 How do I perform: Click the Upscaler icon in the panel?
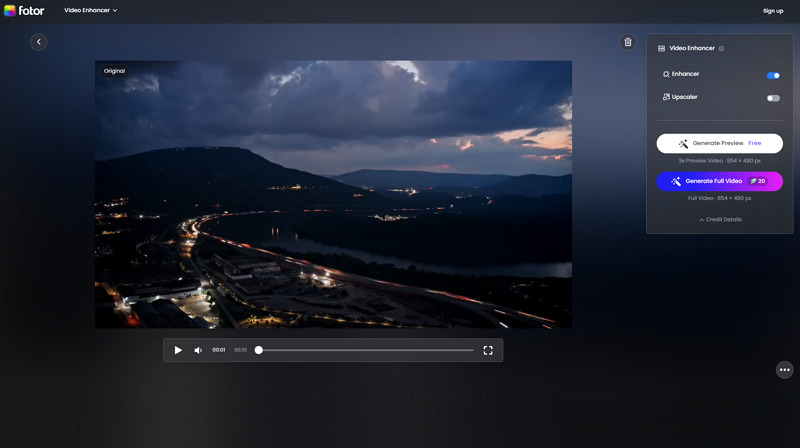[666, 97]
